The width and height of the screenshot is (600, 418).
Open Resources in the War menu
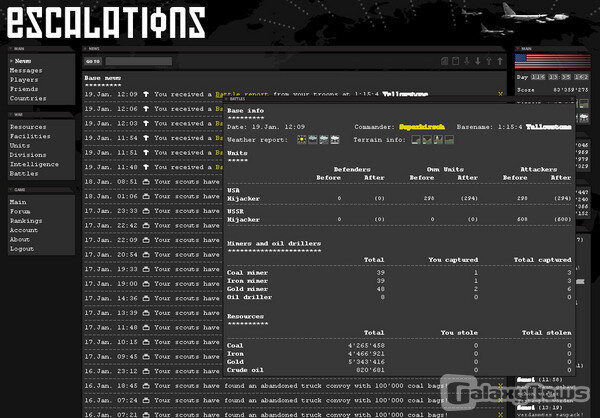pos(28,127)
